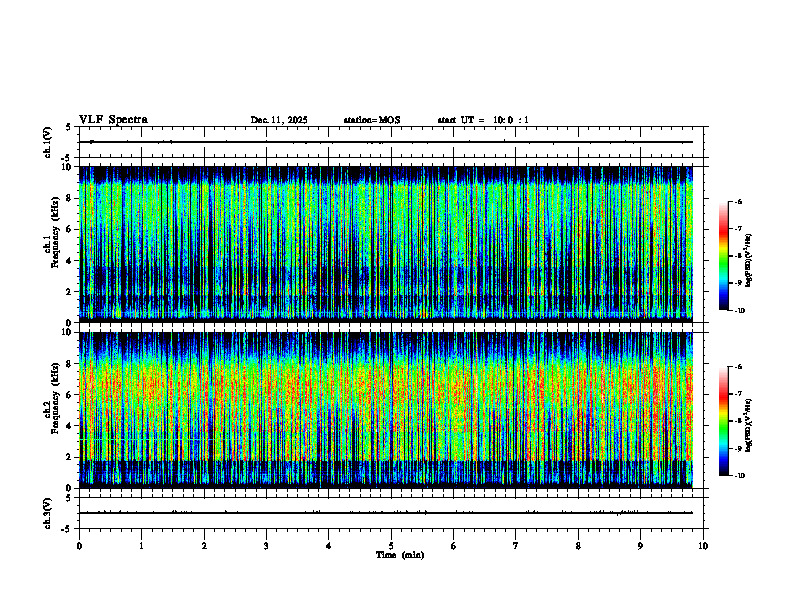Image resolution: width=792 pixels, height=612 pixels.
Task: Select the ch.1 color bar log(PSD) label
Action: click(748, 261)
